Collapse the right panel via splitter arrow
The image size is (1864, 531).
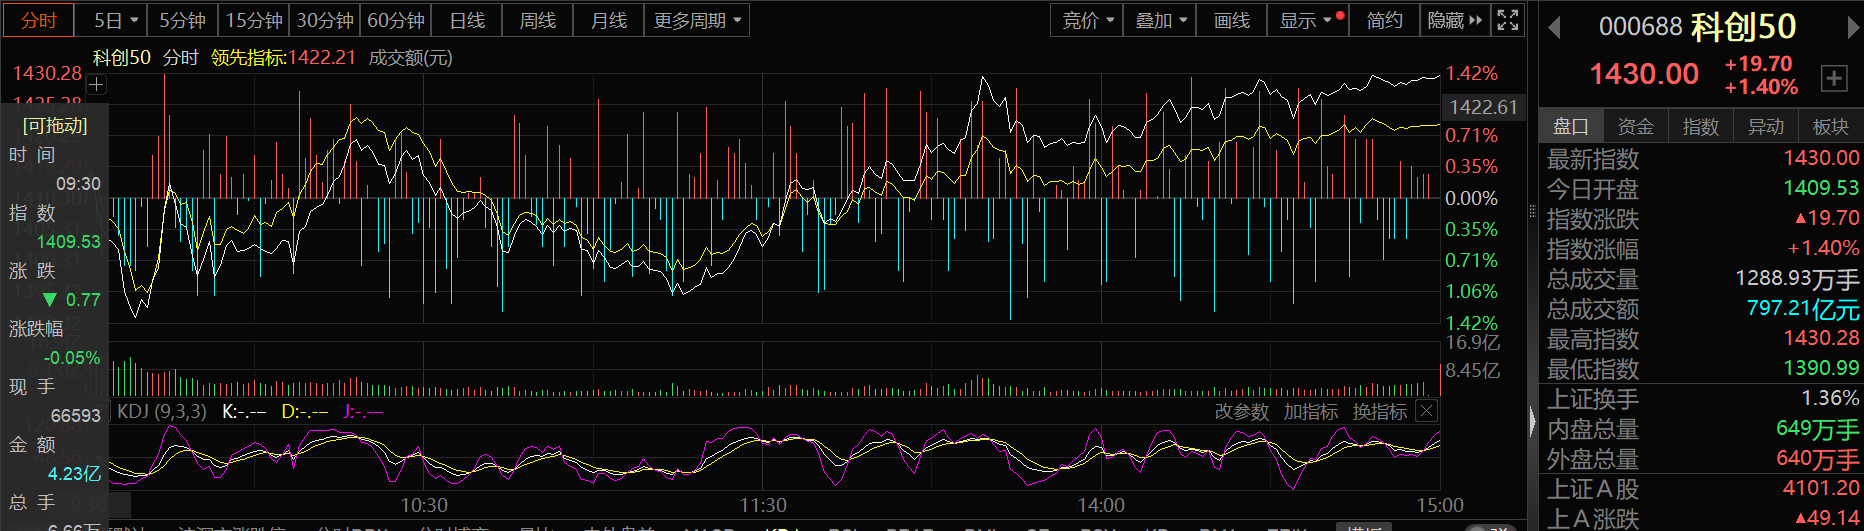(x=1532, y=422)
